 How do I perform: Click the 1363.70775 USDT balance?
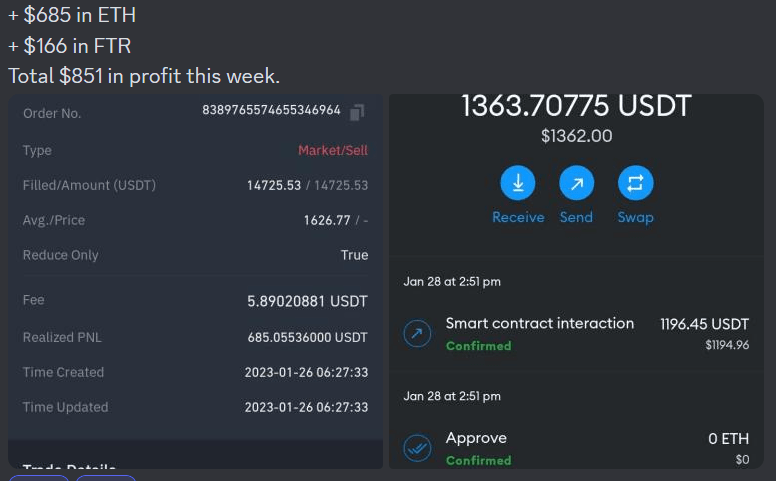(x=576, y=106)
